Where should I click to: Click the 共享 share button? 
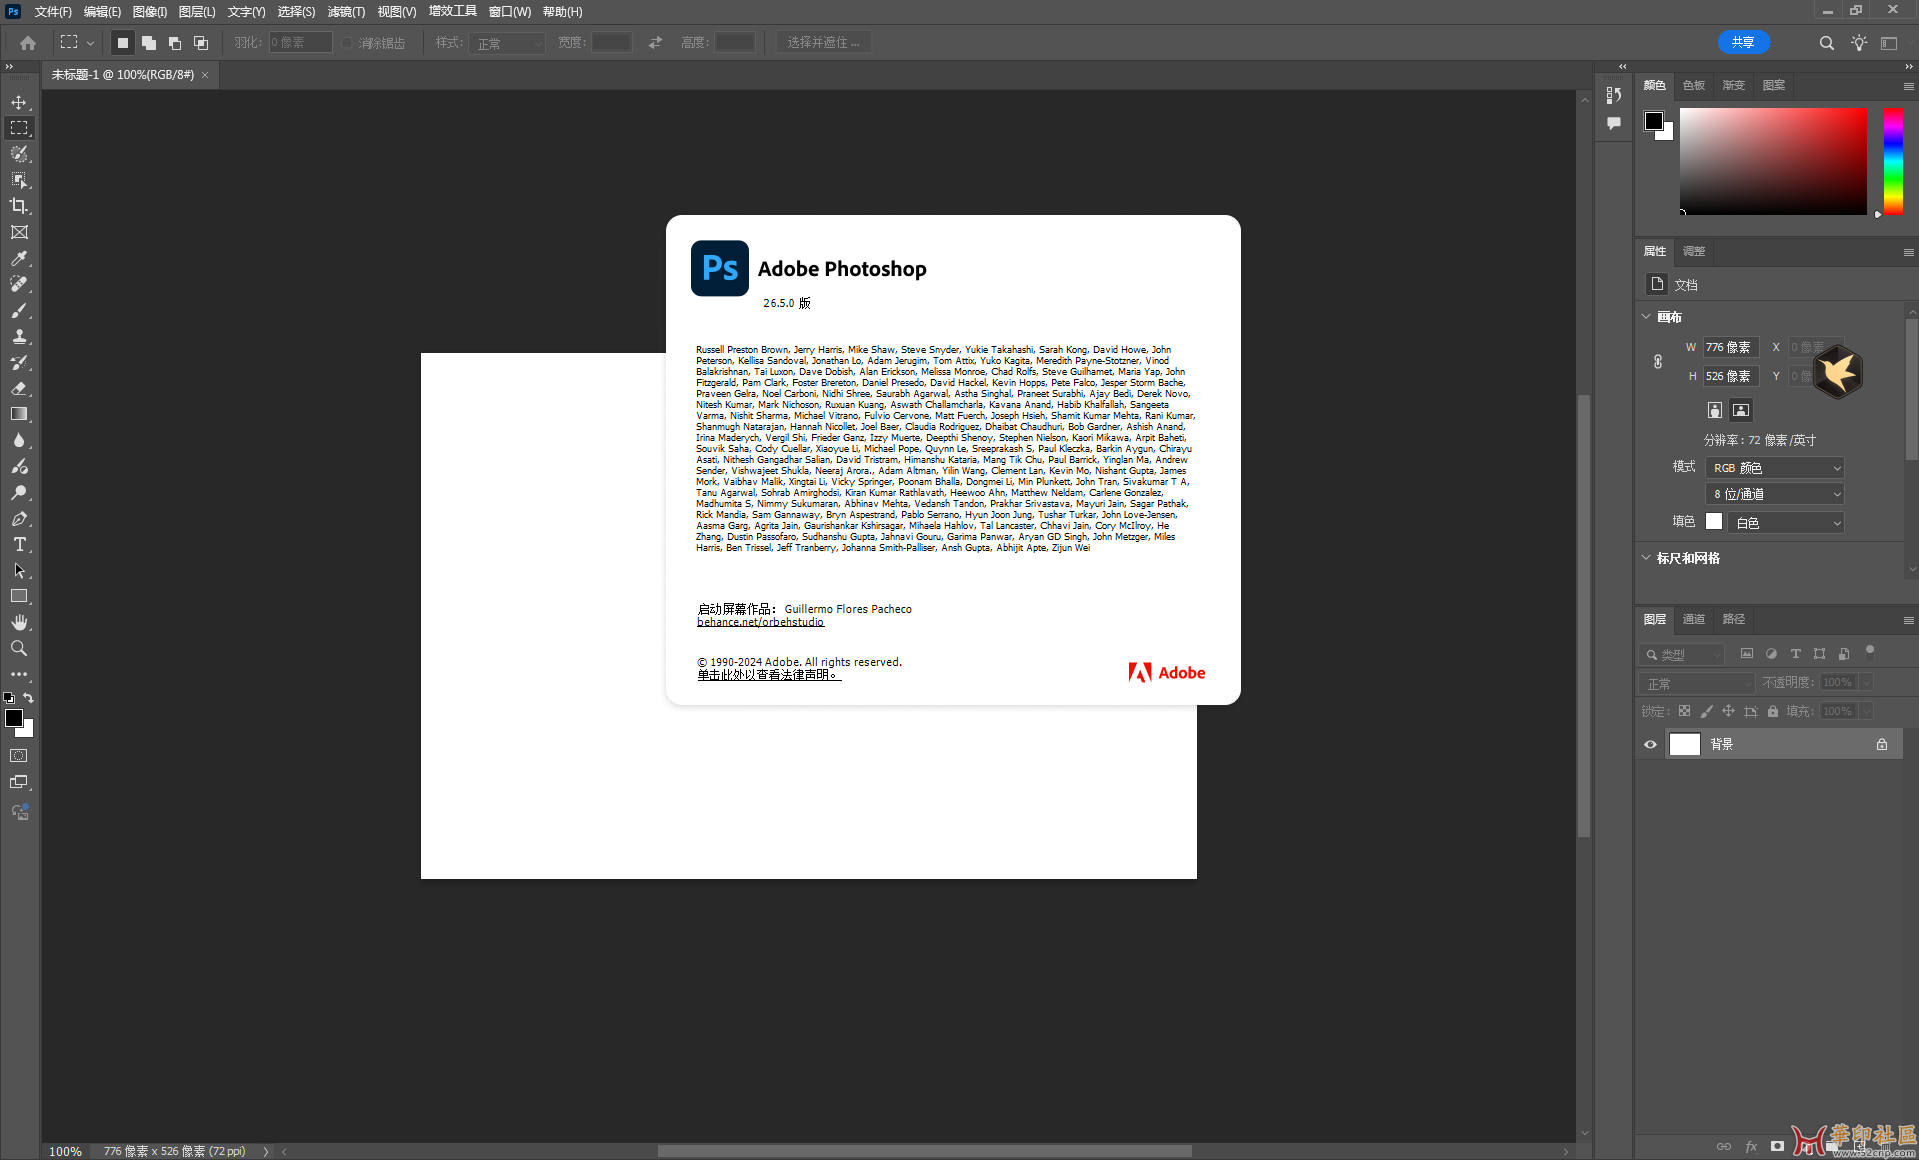1743,42
